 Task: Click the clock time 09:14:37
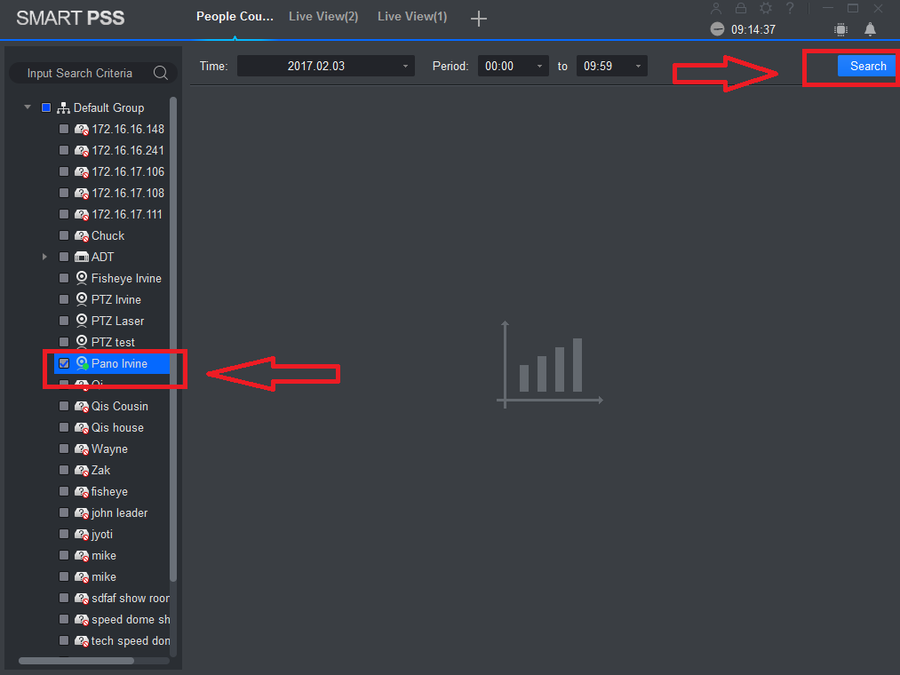pos(753,29)
